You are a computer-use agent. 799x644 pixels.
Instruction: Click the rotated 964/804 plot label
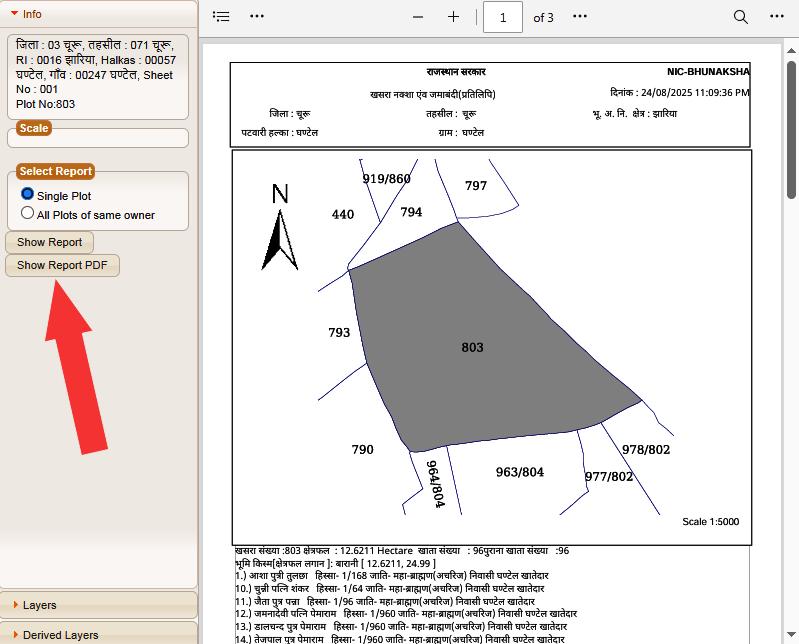[435, 484]
